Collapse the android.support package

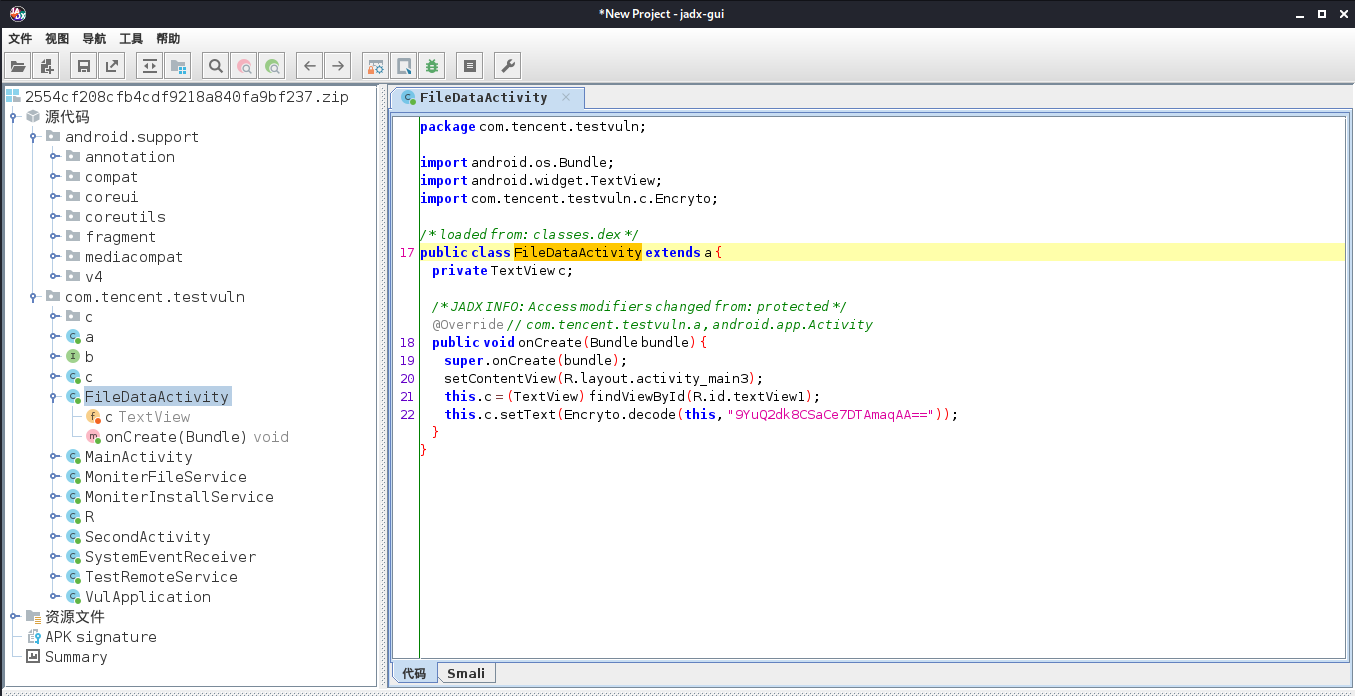(x=34, y=137)
